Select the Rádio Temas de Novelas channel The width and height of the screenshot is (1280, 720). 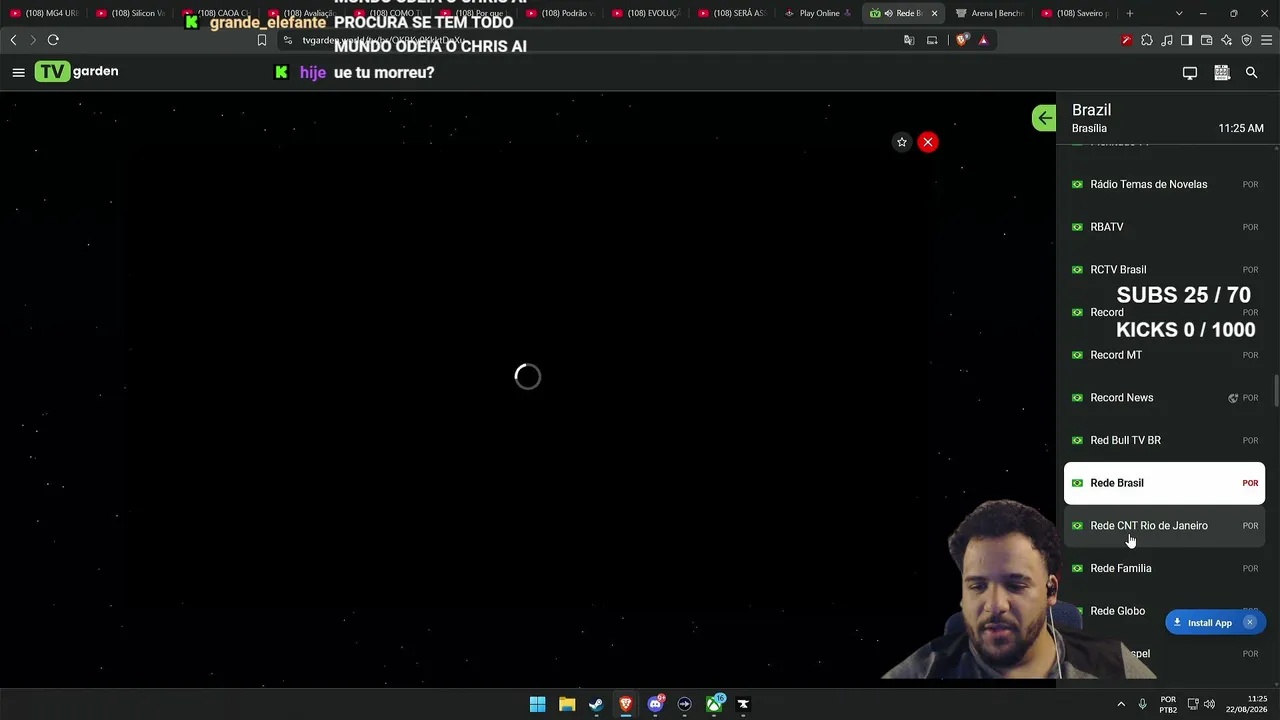pyautogui.click(x=1164, y=184)
